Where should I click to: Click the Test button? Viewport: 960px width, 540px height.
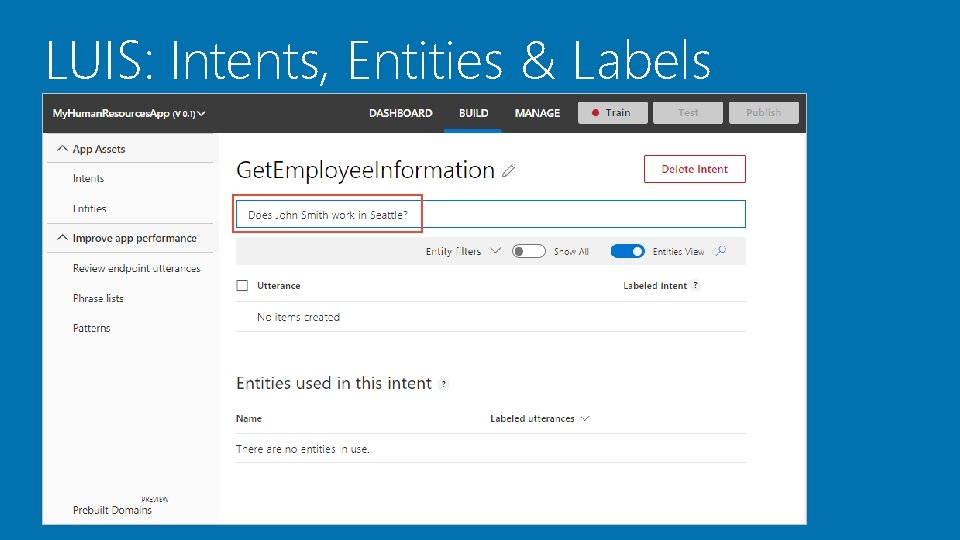[688, 113]
